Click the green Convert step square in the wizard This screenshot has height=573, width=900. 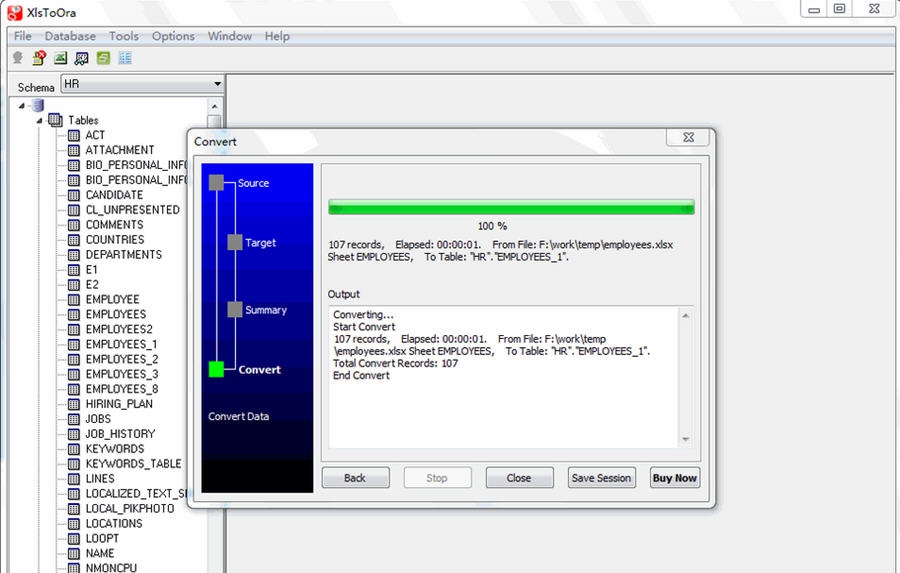click(x=216, y=369)
